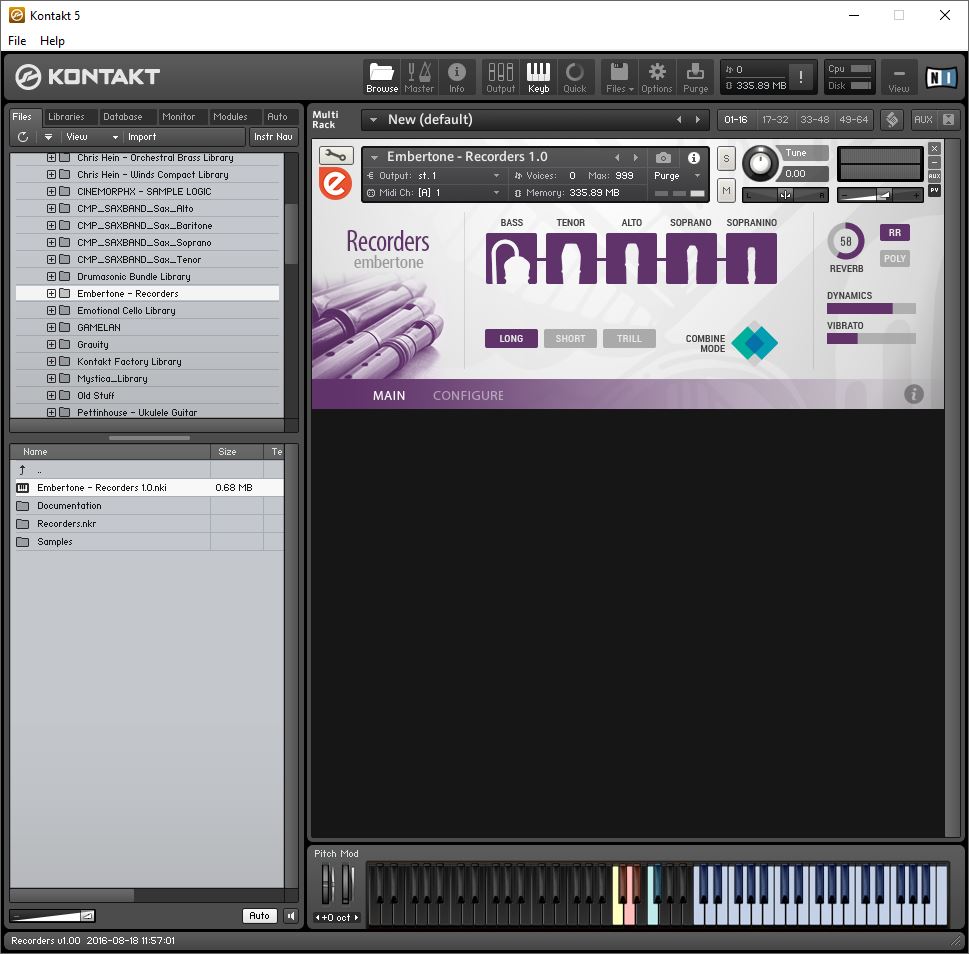The image size is (969, 954).
Task: Click the REVERB dial
Action: point(845,242)
